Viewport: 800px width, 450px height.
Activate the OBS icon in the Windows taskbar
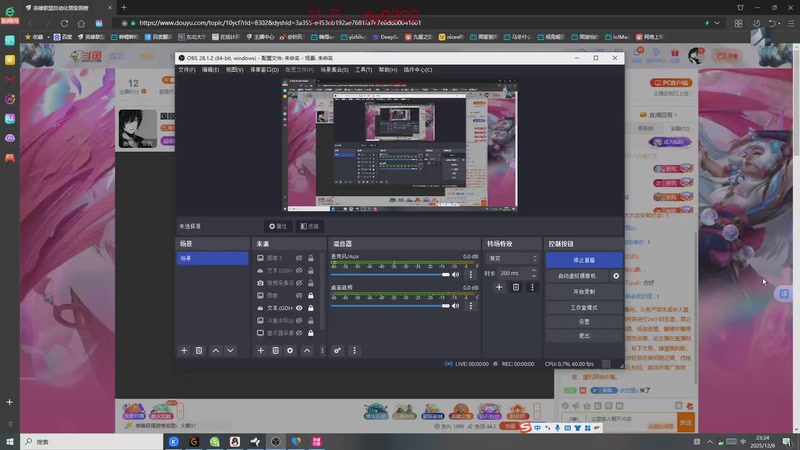click(276, 442)
